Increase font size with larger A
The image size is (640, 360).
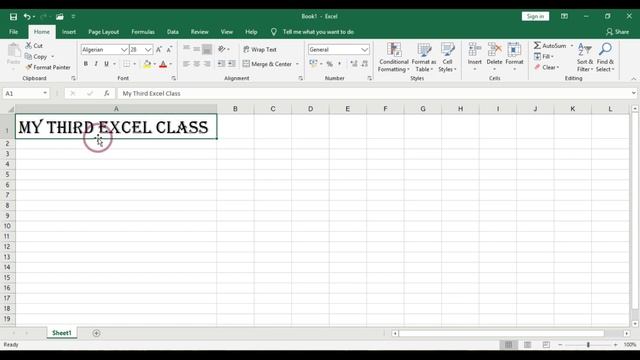[x=159, y=49]
